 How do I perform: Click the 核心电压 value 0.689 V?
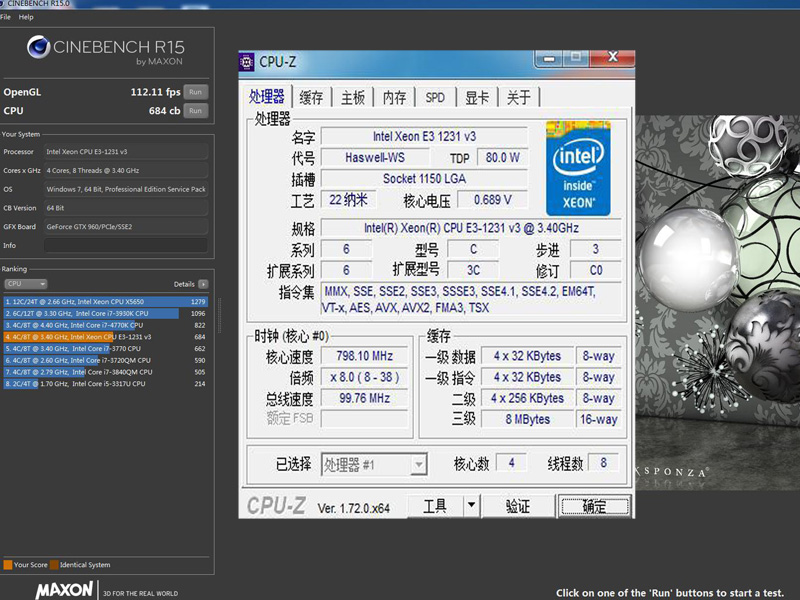(x=492, y=199)
